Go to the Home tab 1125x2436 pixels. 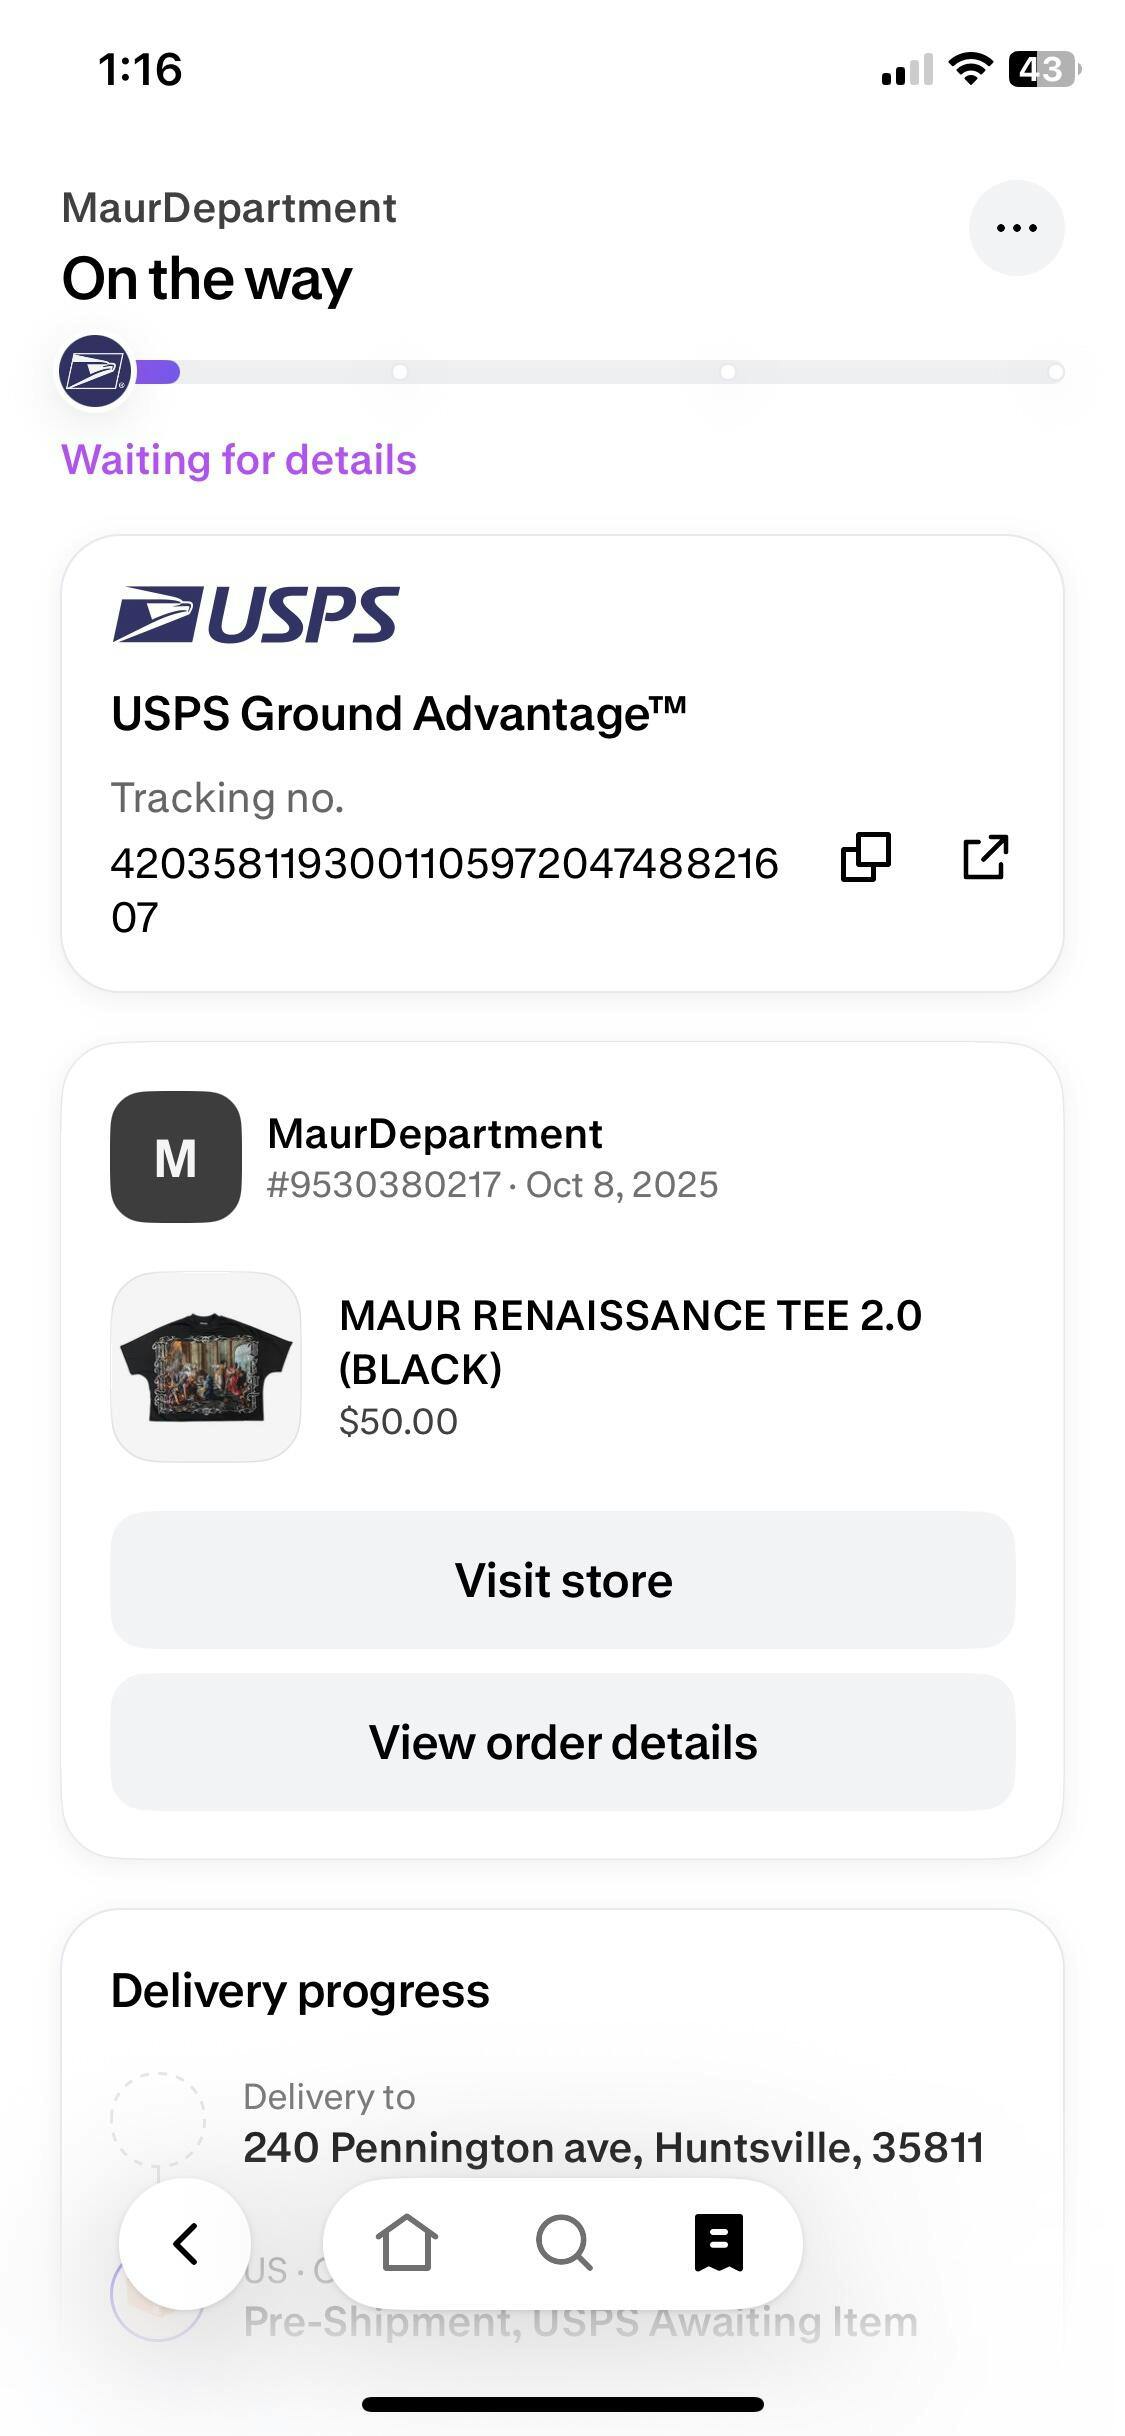[406, 2243]
